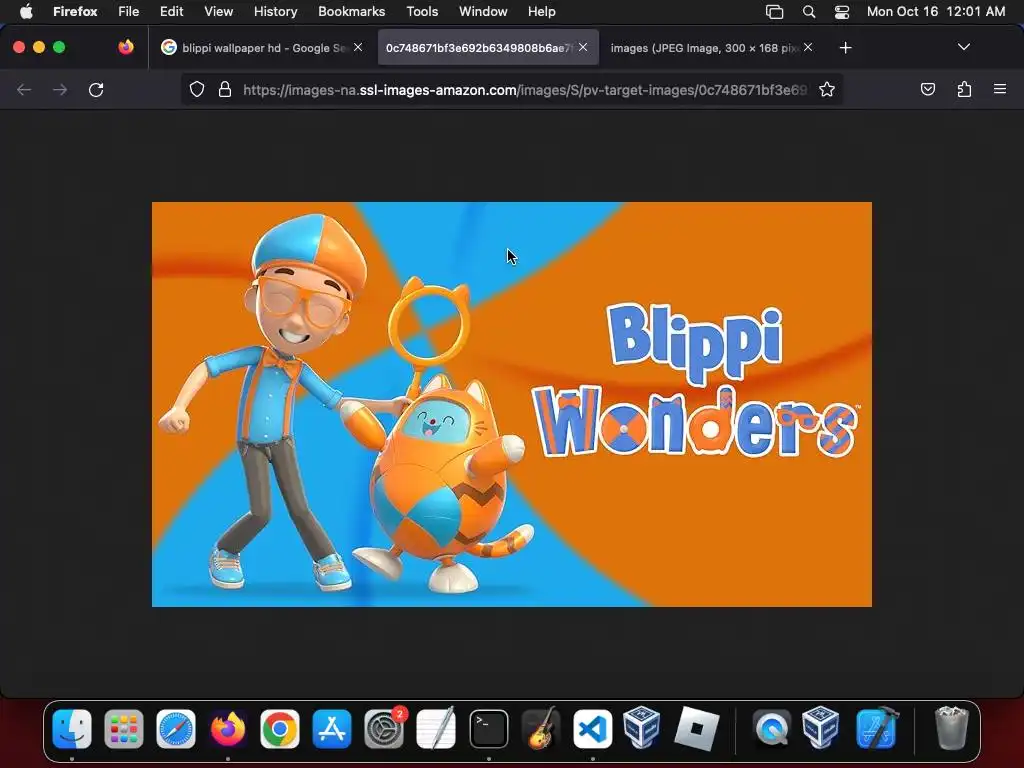Open the Help menu
The width and height of the screenshot is (1024, 768).
(541, 12)
